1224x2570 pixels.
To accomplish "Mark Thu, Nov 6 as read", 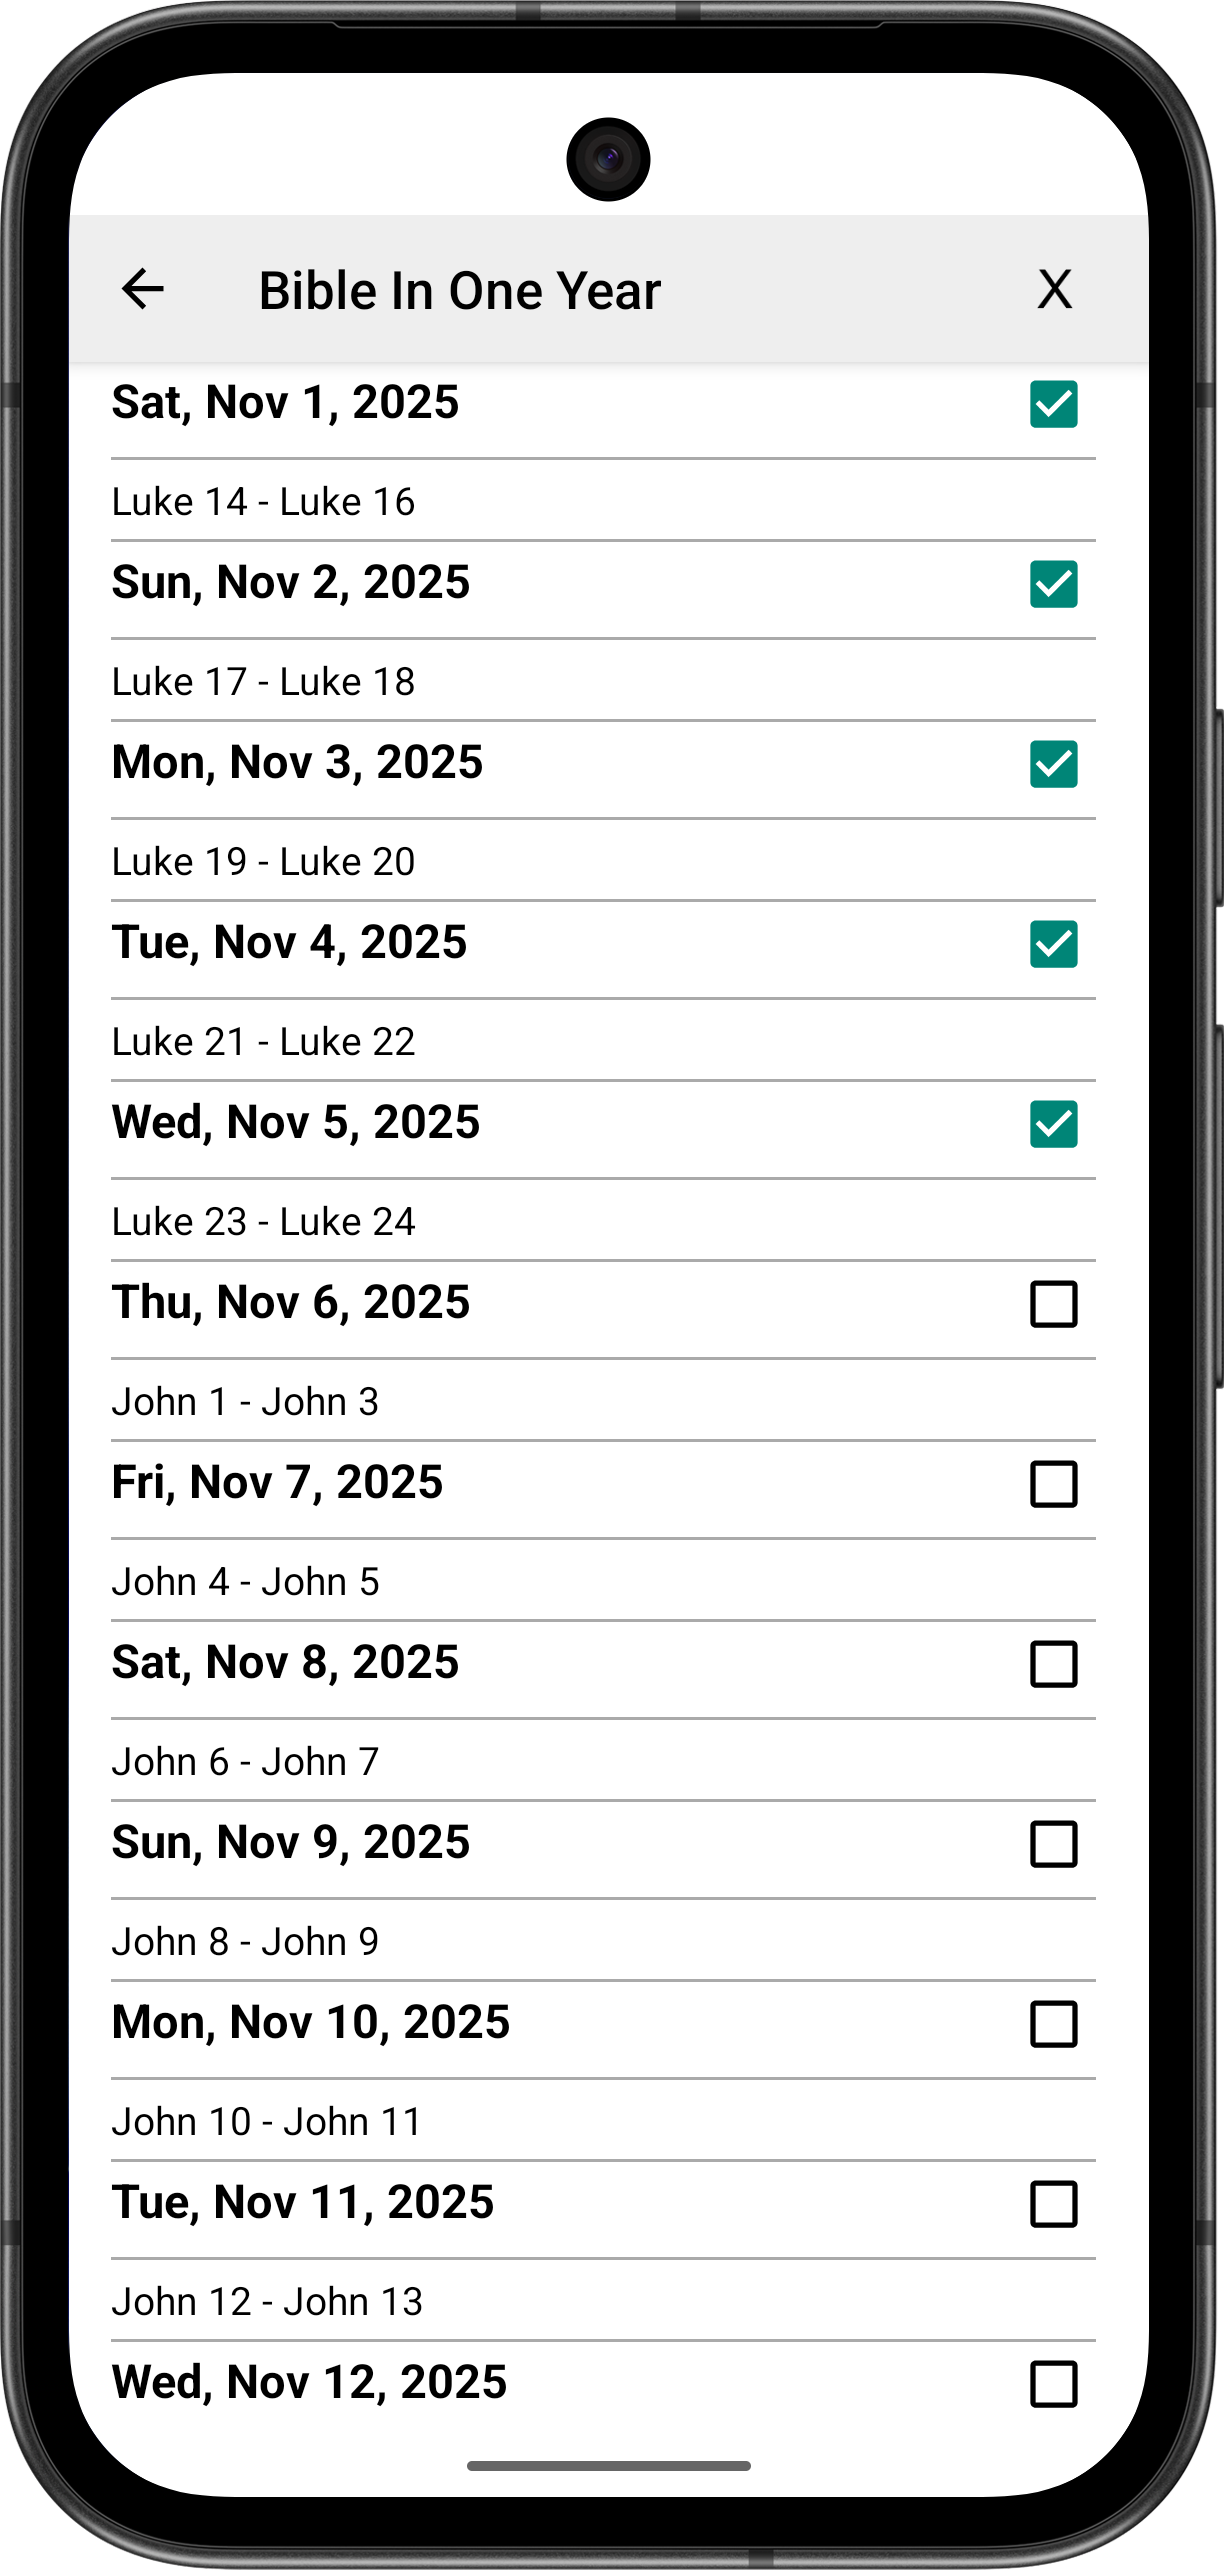I will coord(1053,1304).
